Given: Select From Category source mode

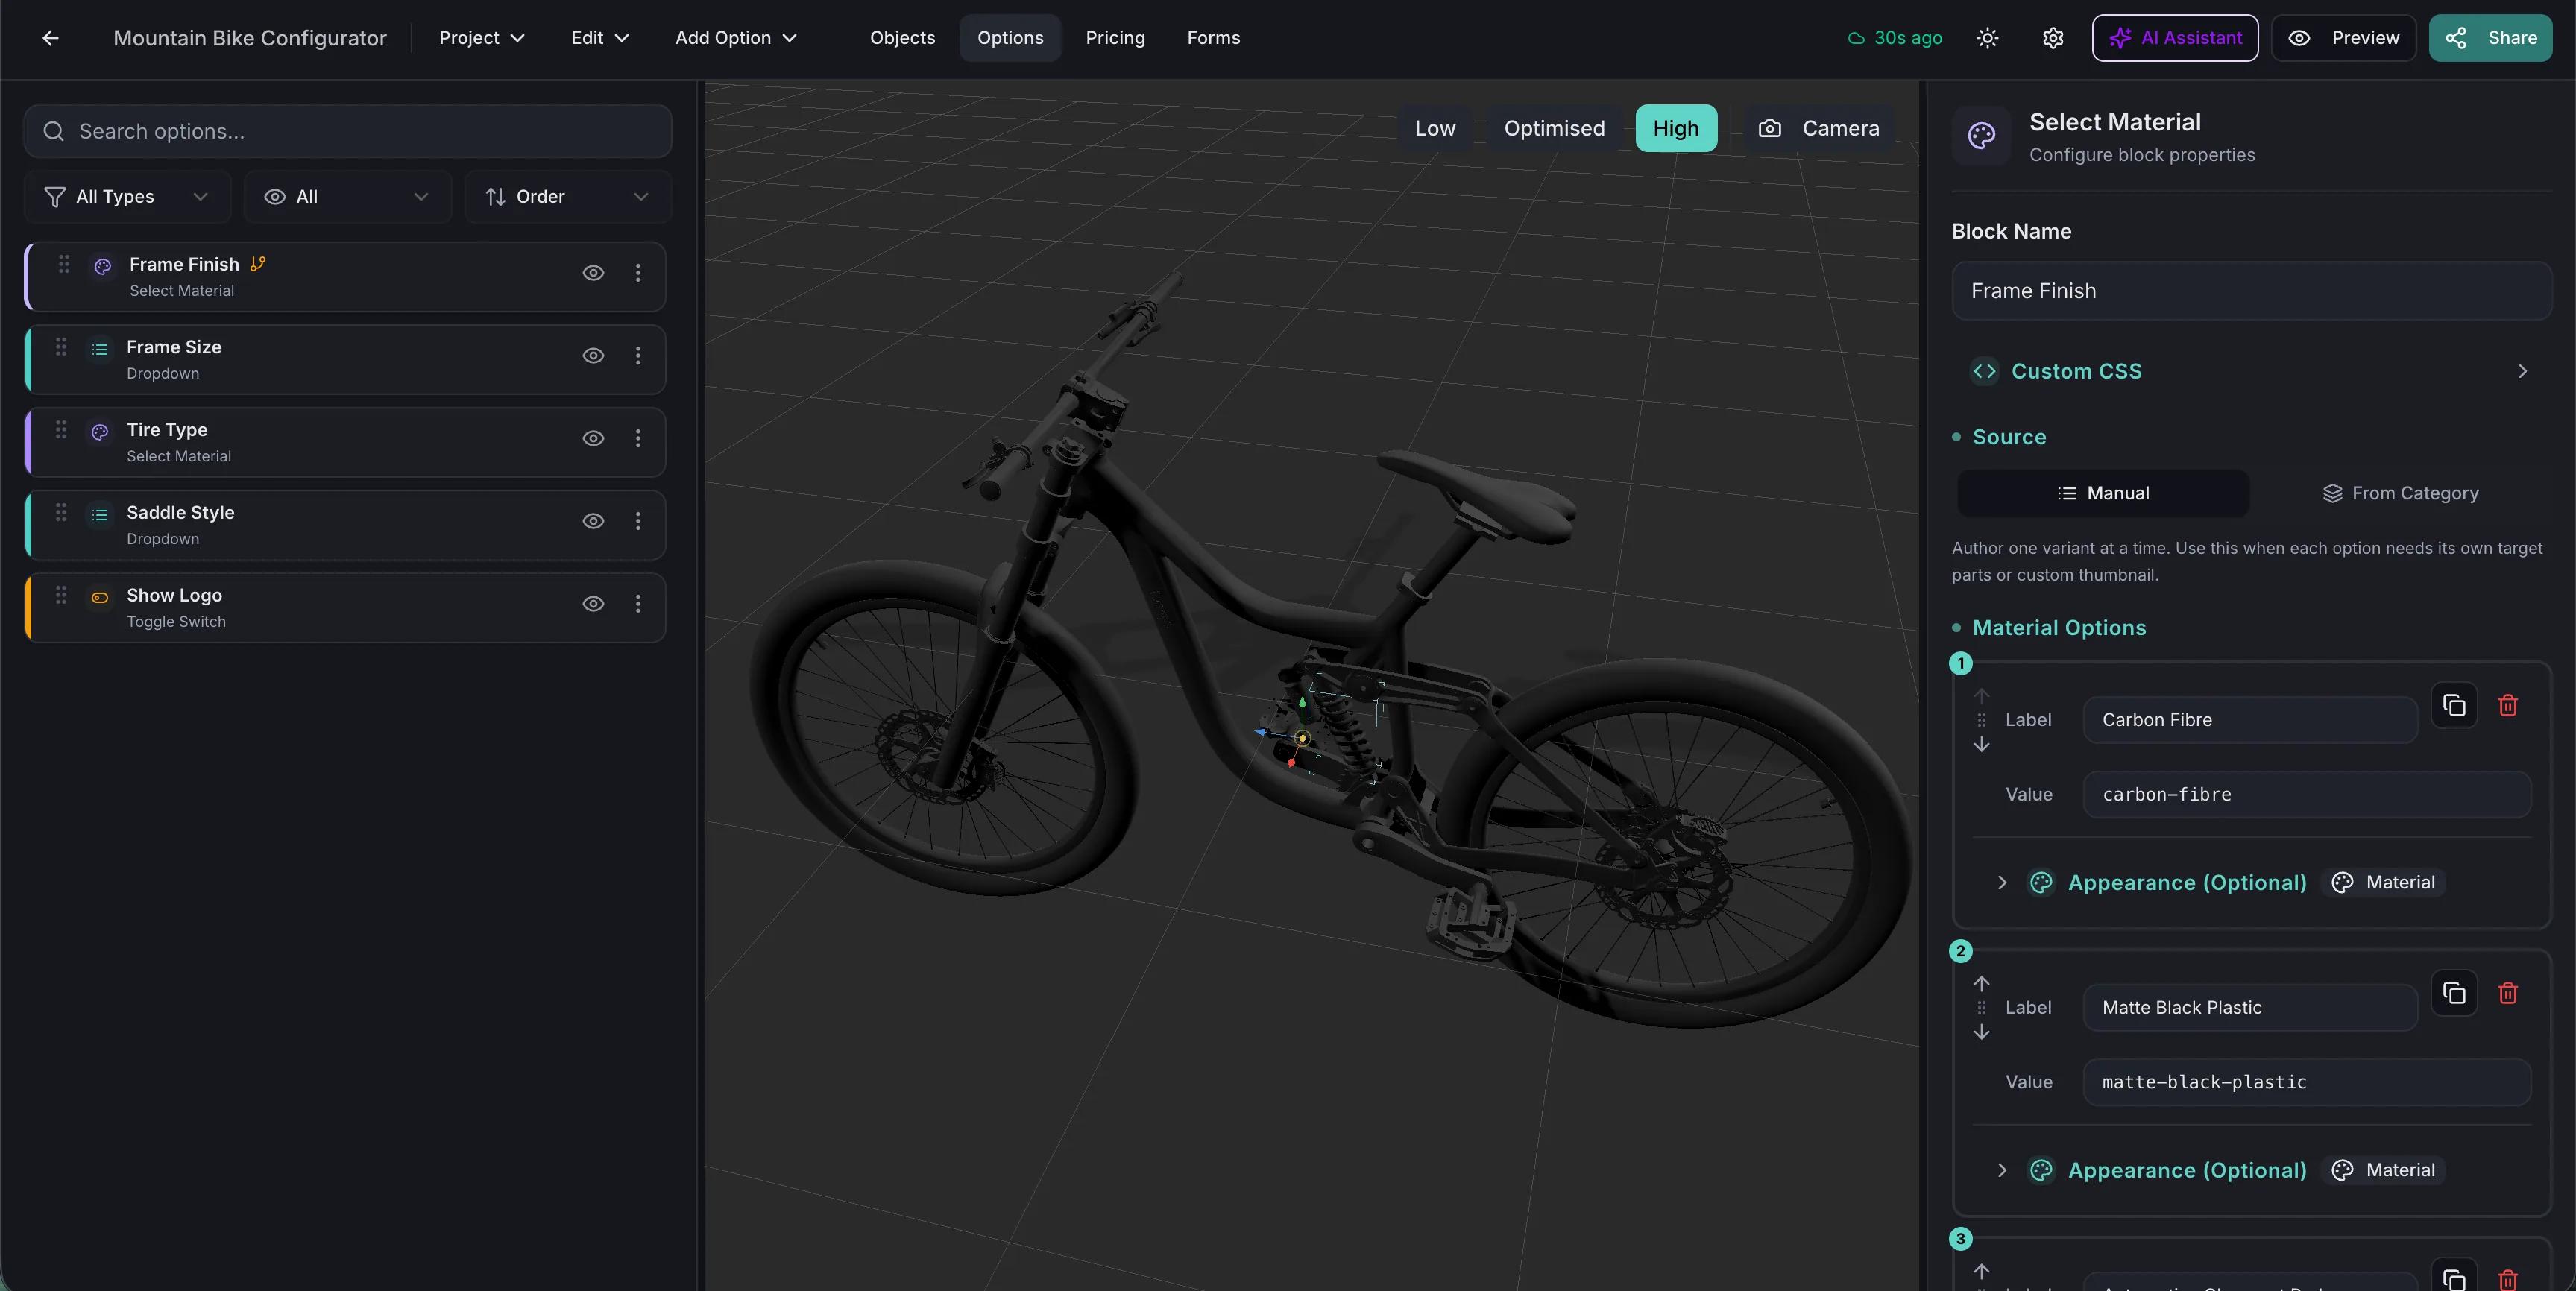Looking at the screenshot, I should (x=2400, y=493).
